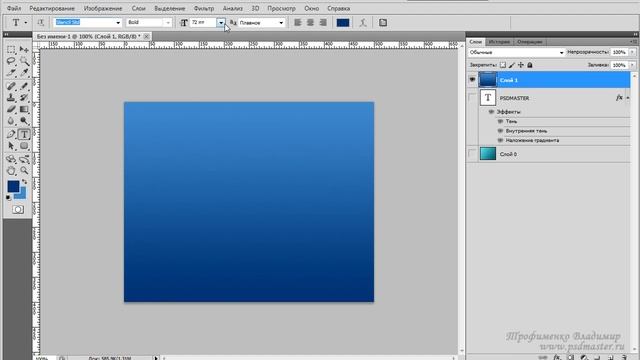Switch to the История tab
This screenshot has height=360, width=640.
click(x=499, y=42)
